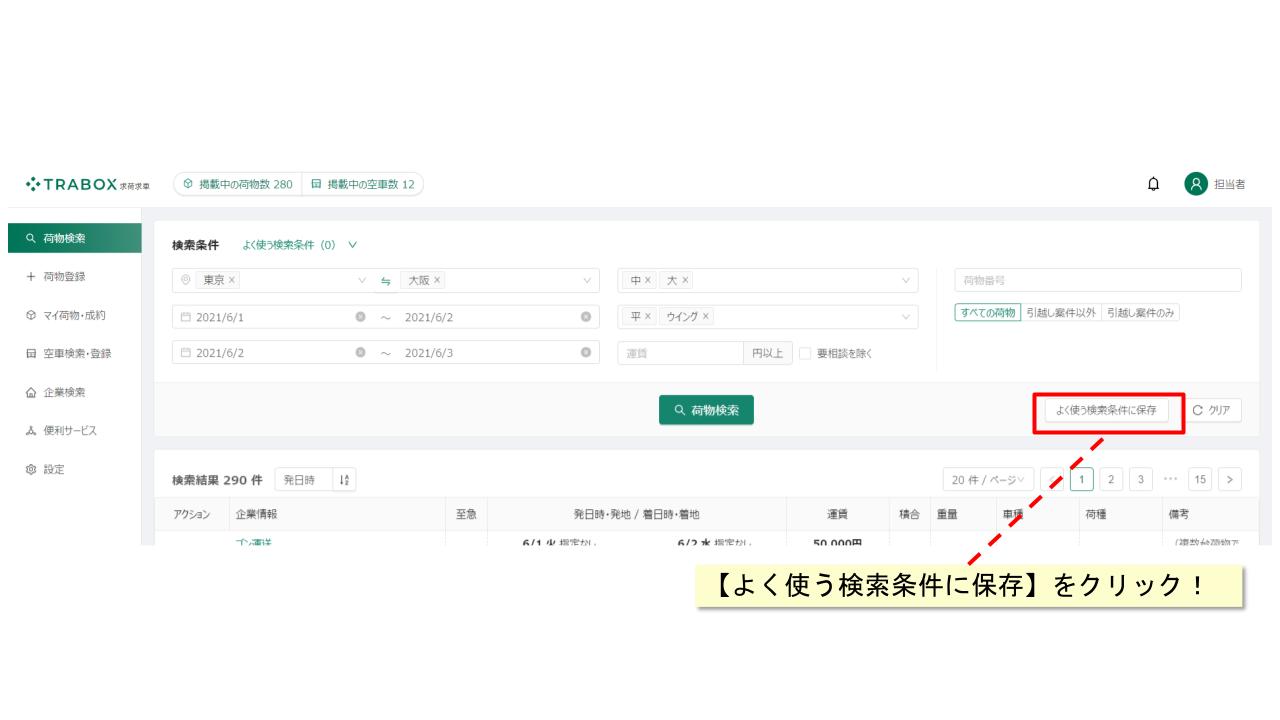Image resolution: width=1280 pixels, height=720 pixels.
Task: Clear the 2021/6/3 end date
Action: click(585, 353)
